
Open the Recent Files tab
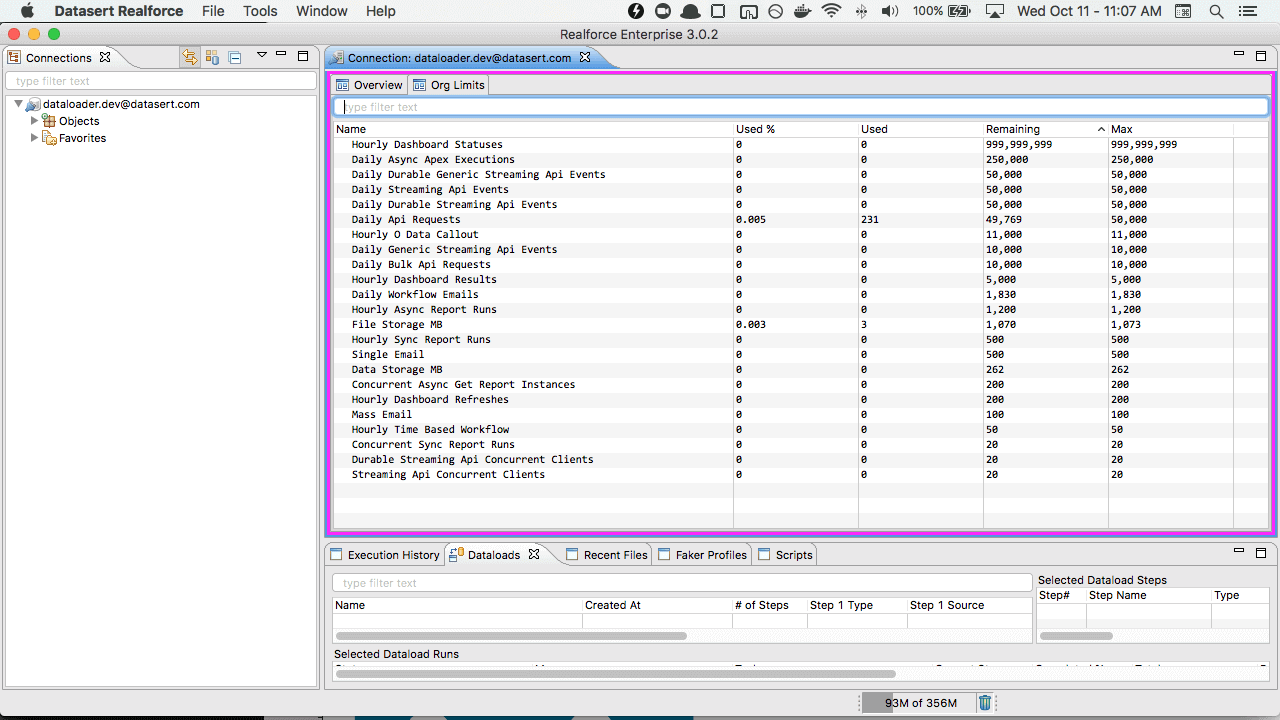click(606, 554)
